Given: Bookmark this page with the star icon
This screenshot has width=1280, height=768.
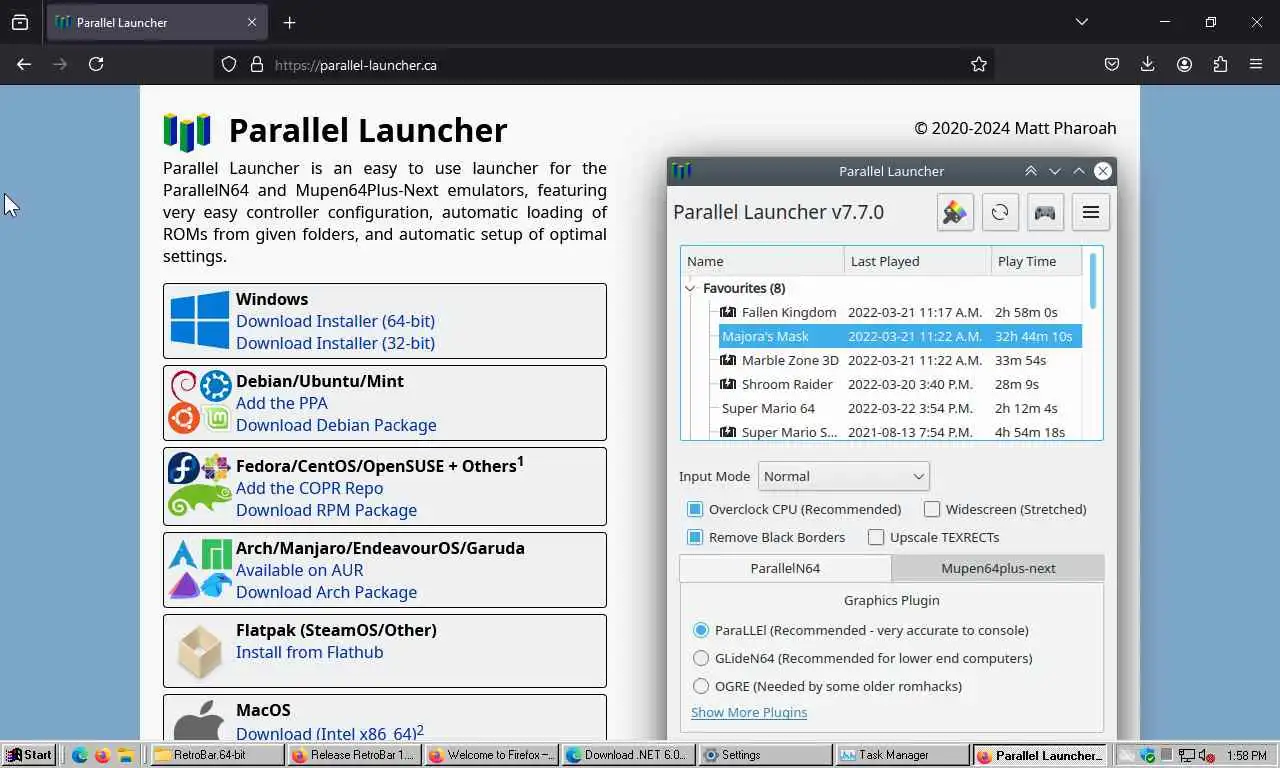Looking at the screenshot, I should pos(979,64).
